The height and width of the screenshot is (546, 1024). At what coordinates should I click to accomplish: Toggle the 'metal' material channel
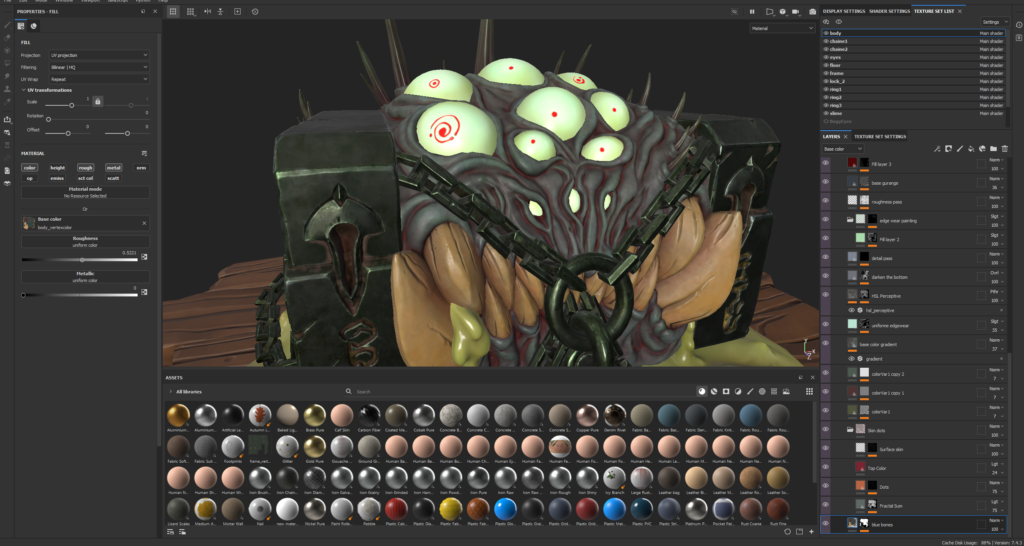pos(113,168)
